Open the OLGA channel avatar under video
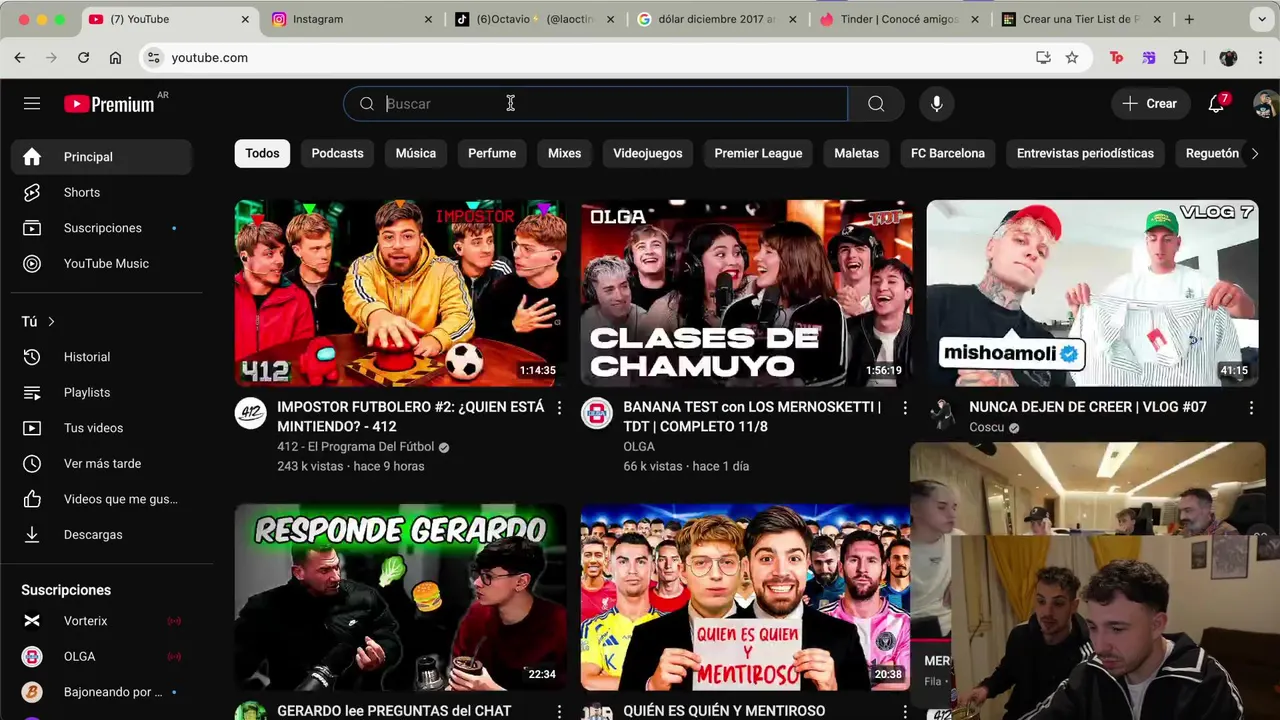Screen dimensions: 1280x720 point(597,413)
